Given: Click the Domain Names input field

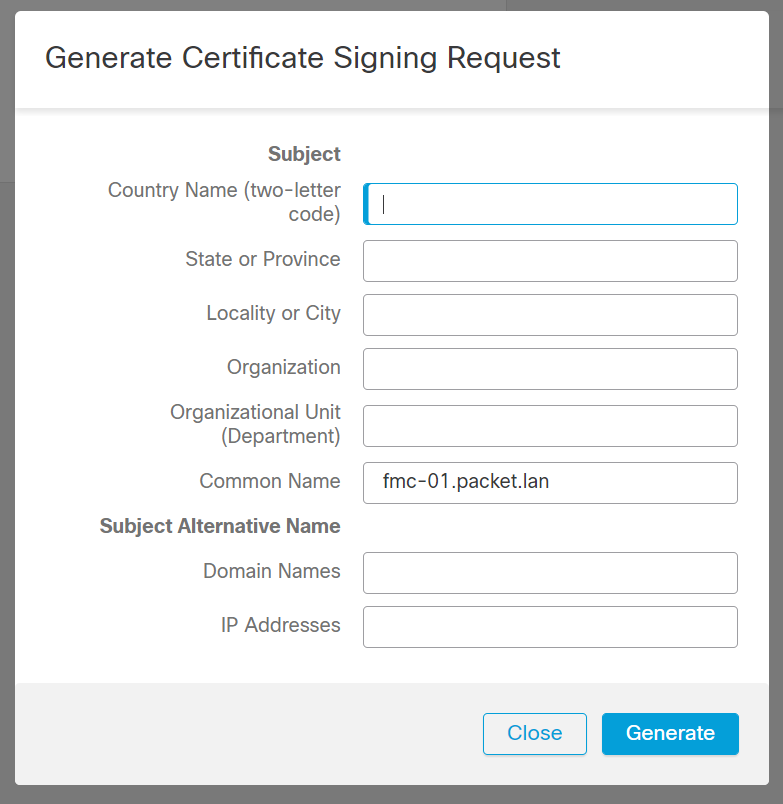Looking at the screenshot, I should [x=550, y=572].
